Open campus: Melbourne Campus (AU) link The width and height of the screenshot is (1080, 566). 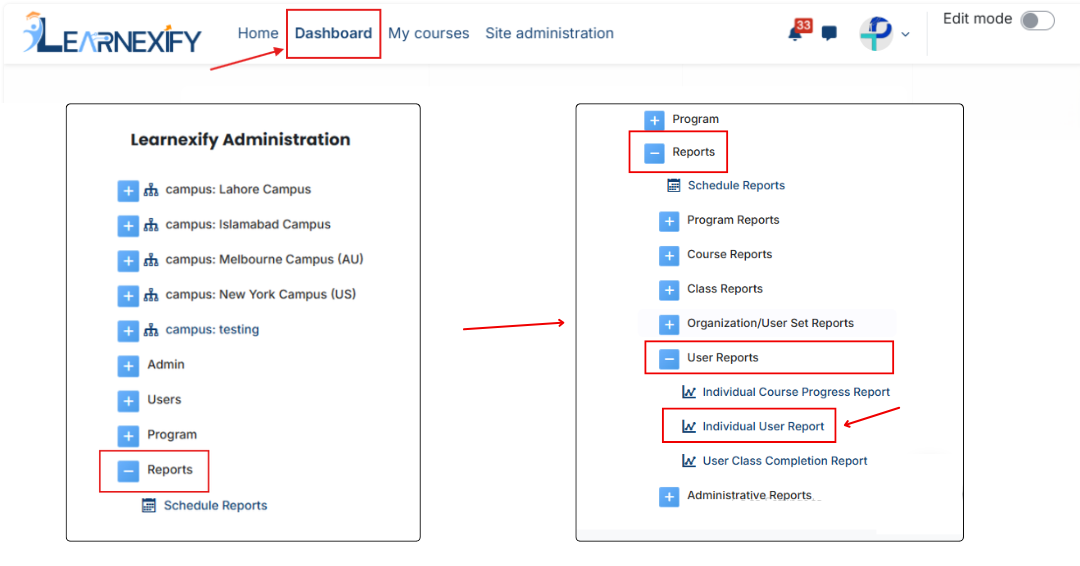coord(264,260)
